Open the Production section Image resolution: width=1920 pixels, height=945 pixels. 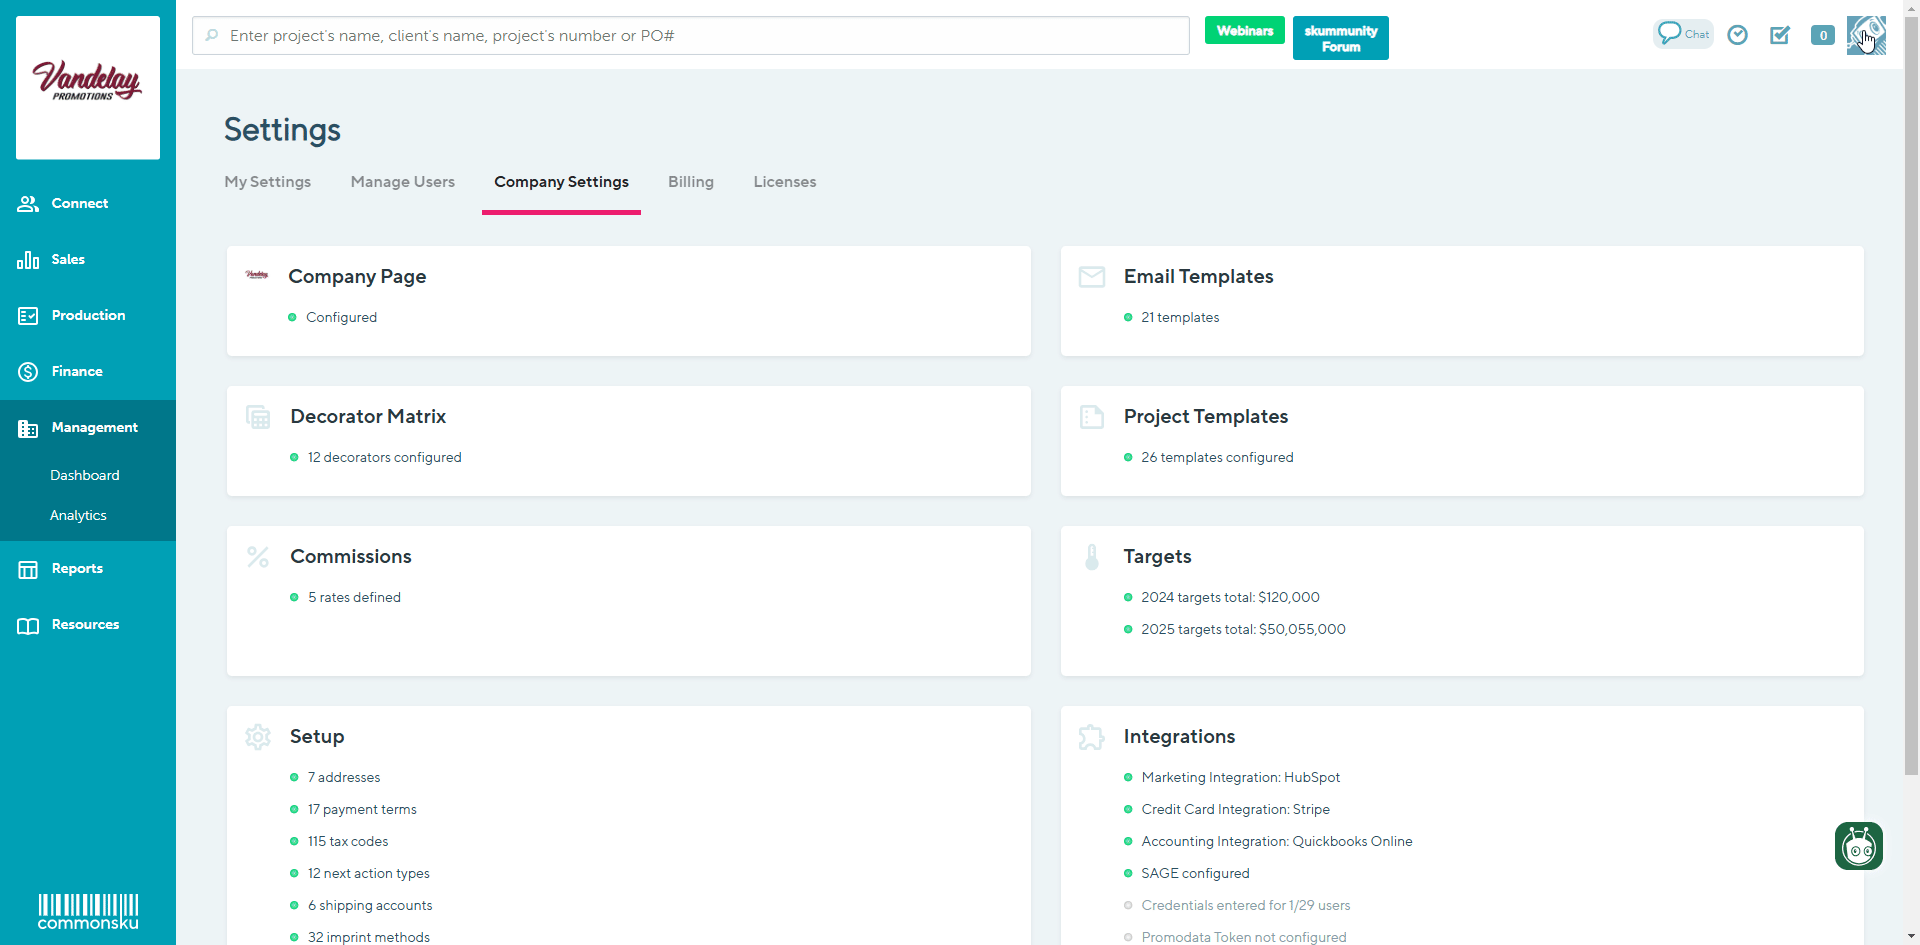[88, 315]
